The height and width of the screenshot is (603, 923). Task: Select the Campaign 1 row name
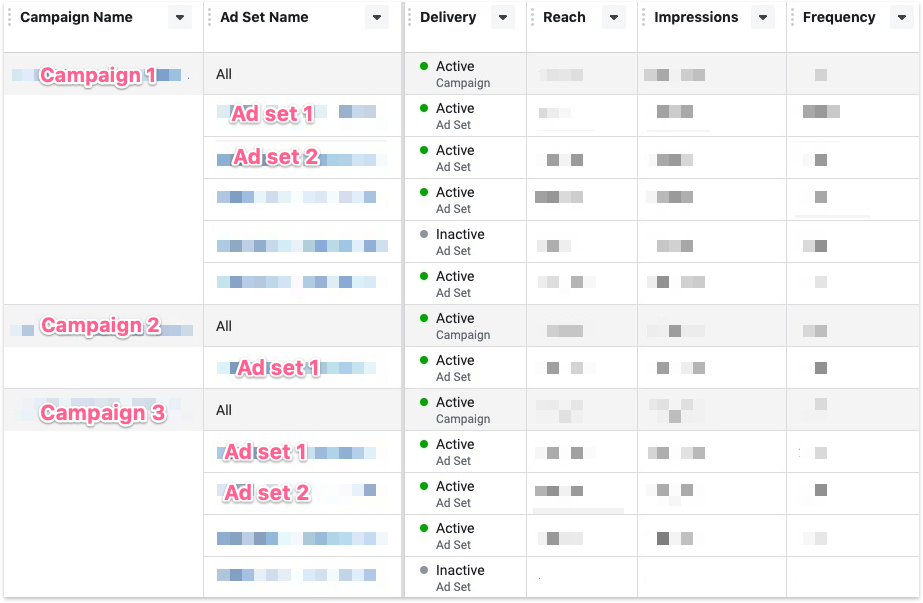coord(98,76)
